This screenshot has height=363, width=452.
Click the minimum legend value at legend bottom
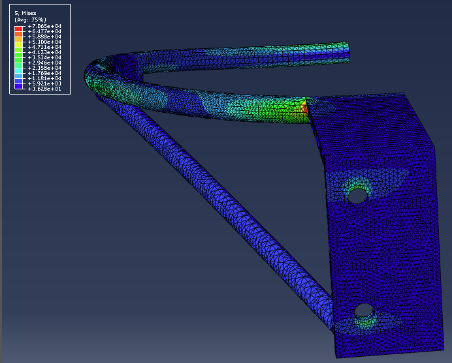pyautogui.click(x=44, y=89)
